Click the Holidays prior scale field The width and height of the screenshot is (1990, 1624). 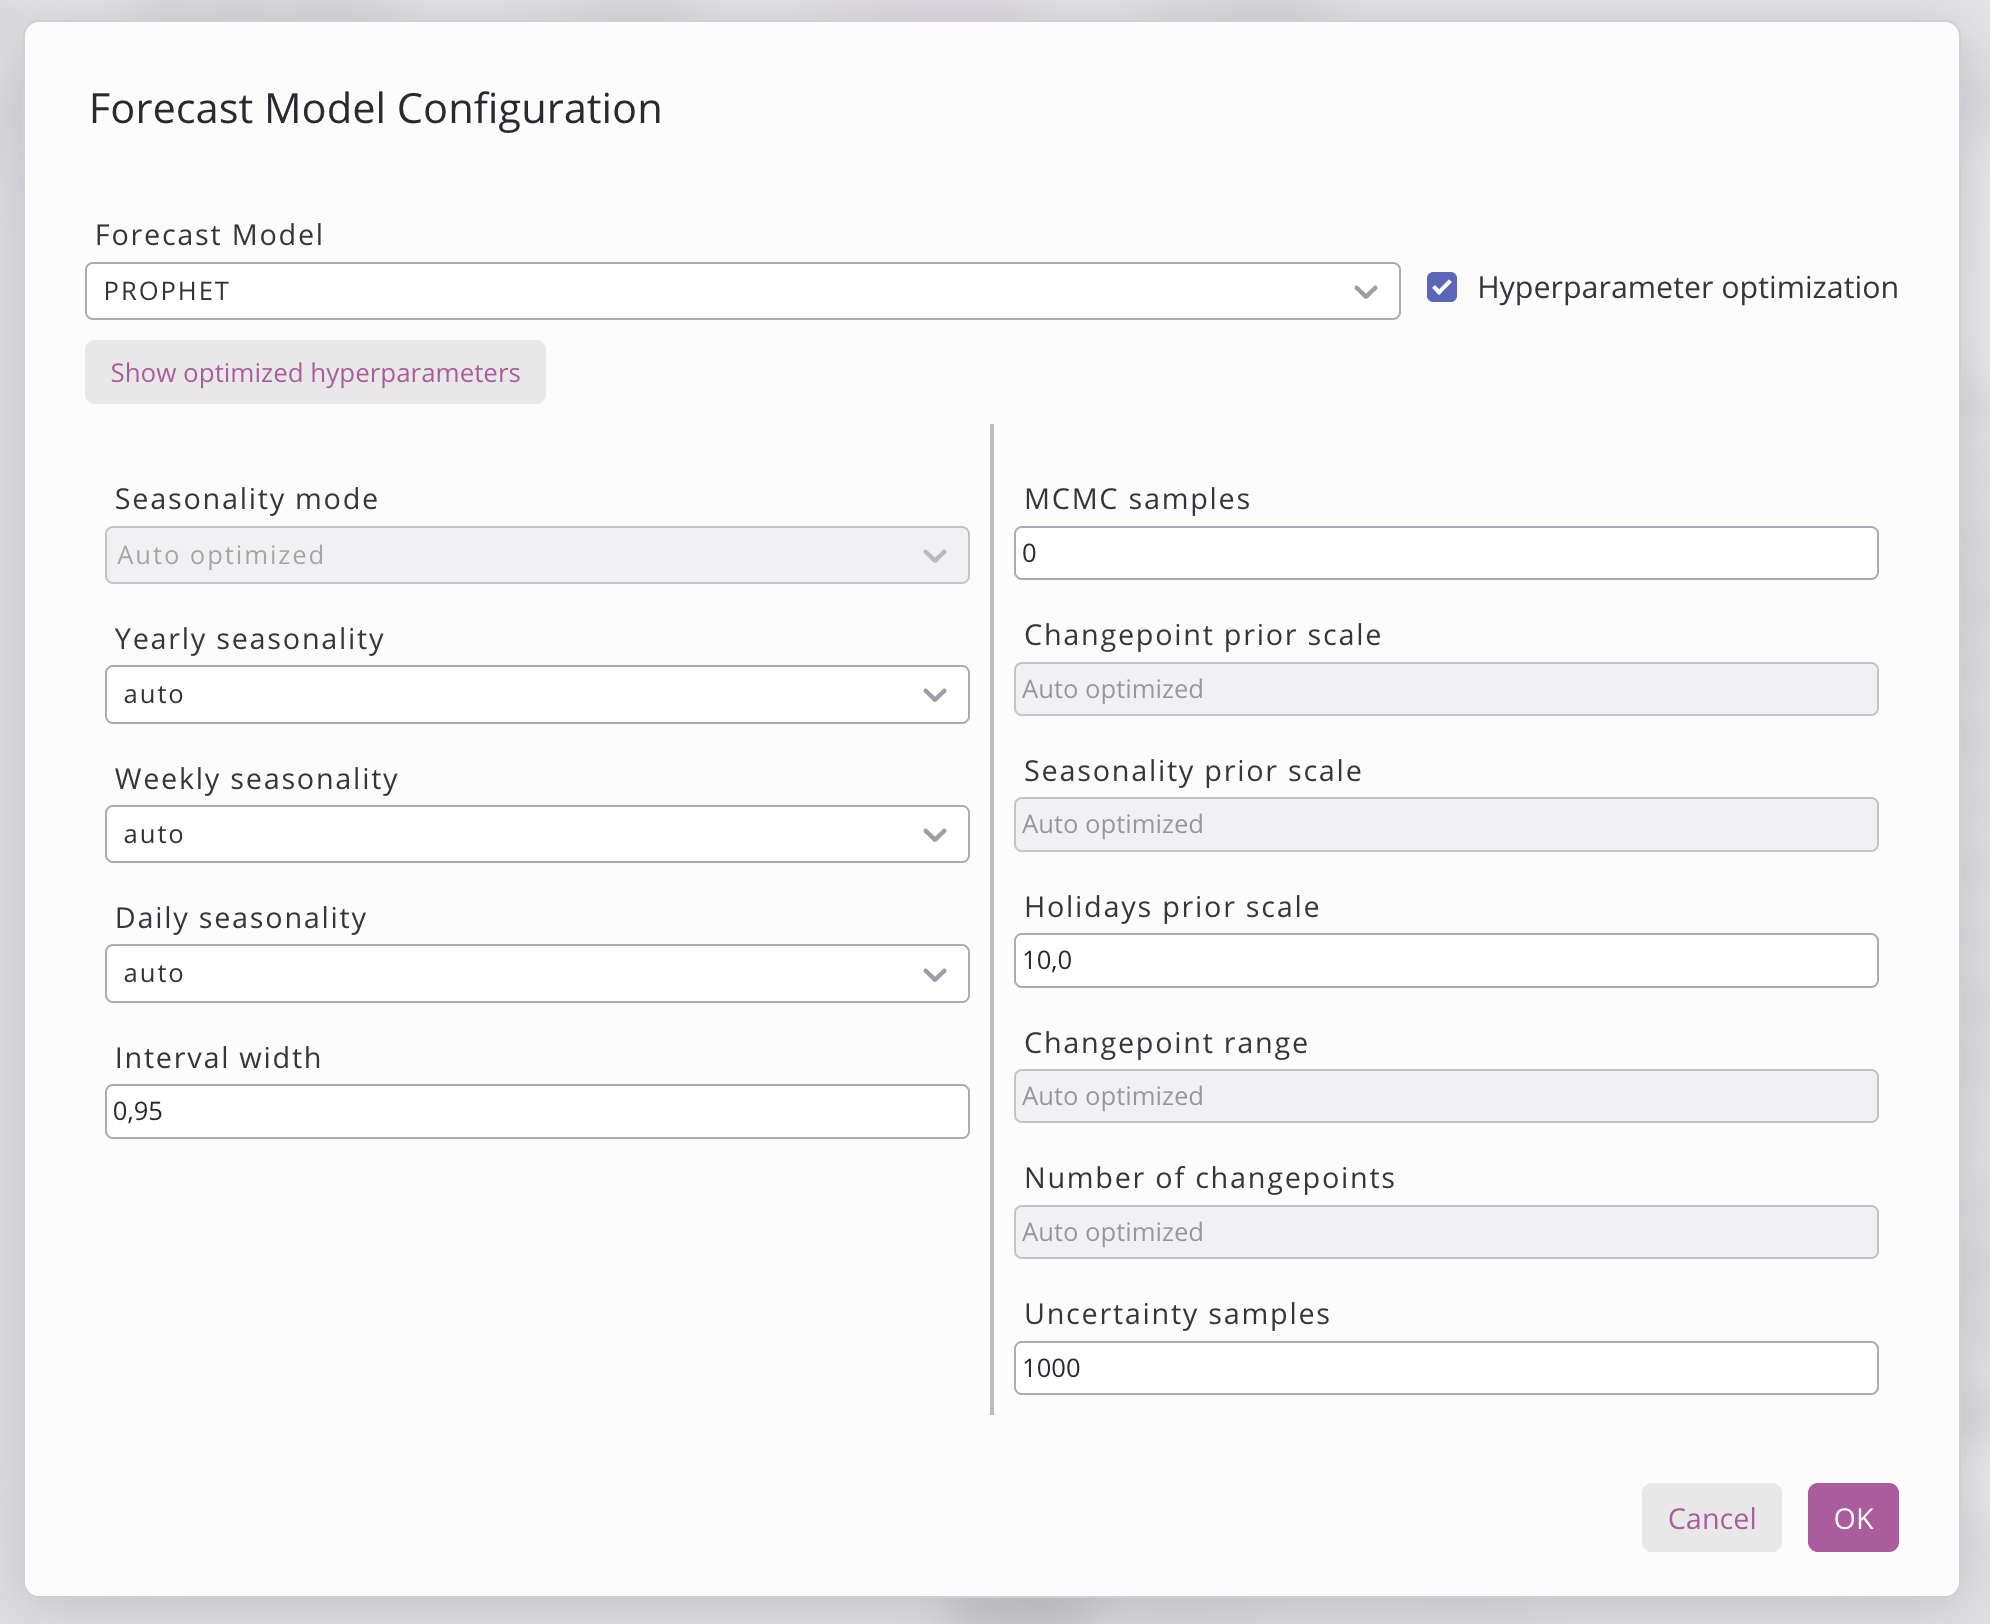tap(1445, 960)
